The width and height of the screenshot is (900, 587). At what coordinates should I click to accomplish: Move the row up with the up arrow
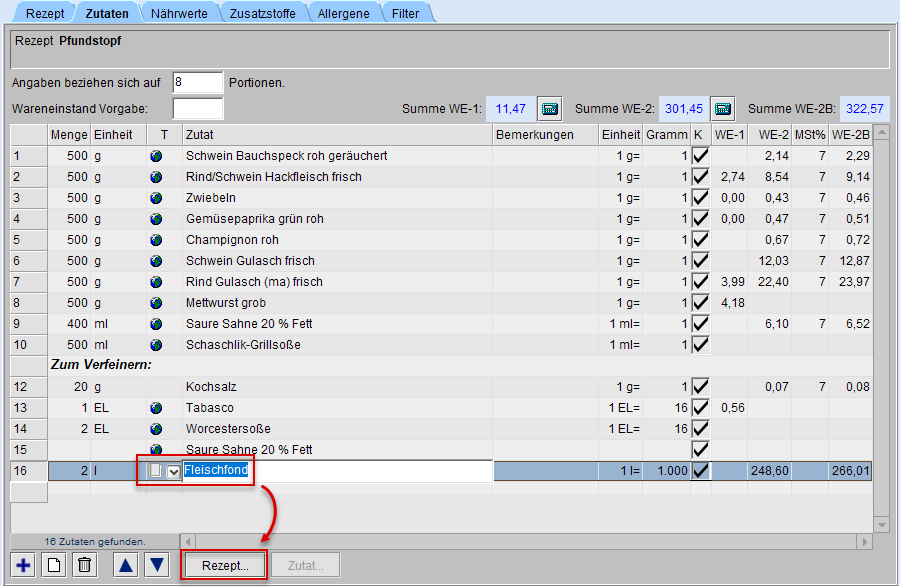pyautogui.click(x=126, y=565)
